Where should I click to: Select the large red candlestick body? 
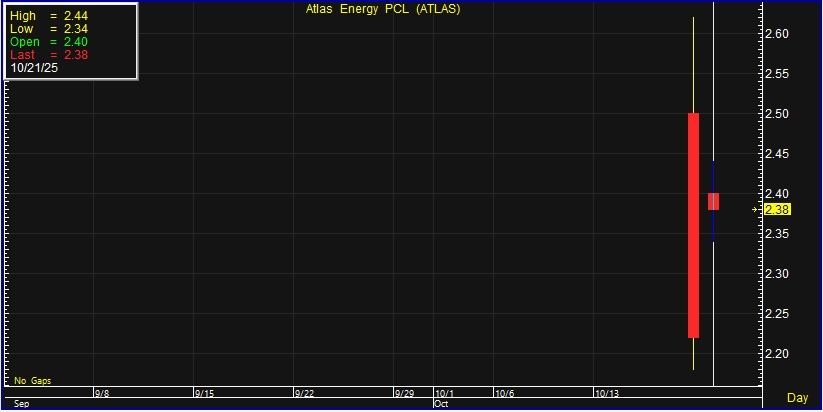[x=693, y=225]
